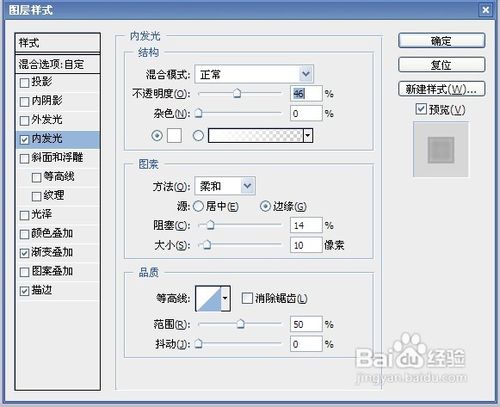The image size is (500, 407).
Task: Select the 样式 panel header
Action: (58, 43)
